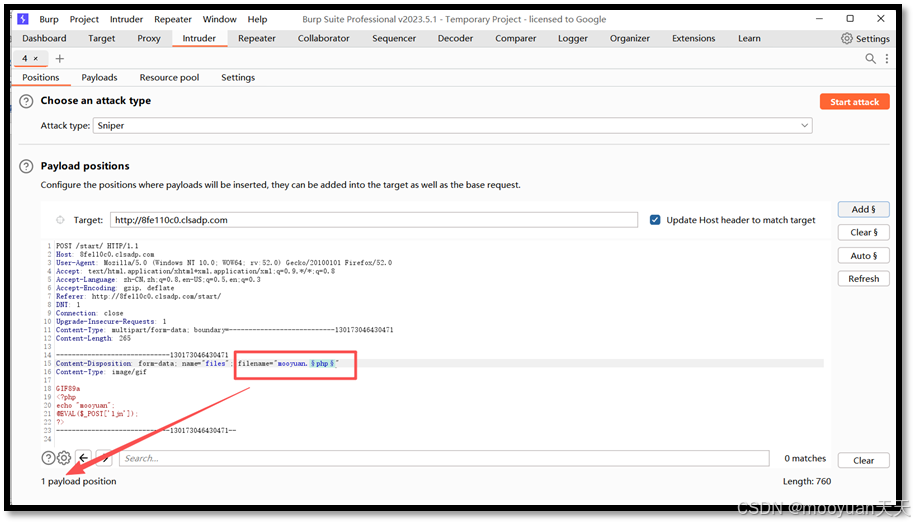Open the Resource pool sub-tab
Viewport: 915px width, 524px height.
(169, 78)
